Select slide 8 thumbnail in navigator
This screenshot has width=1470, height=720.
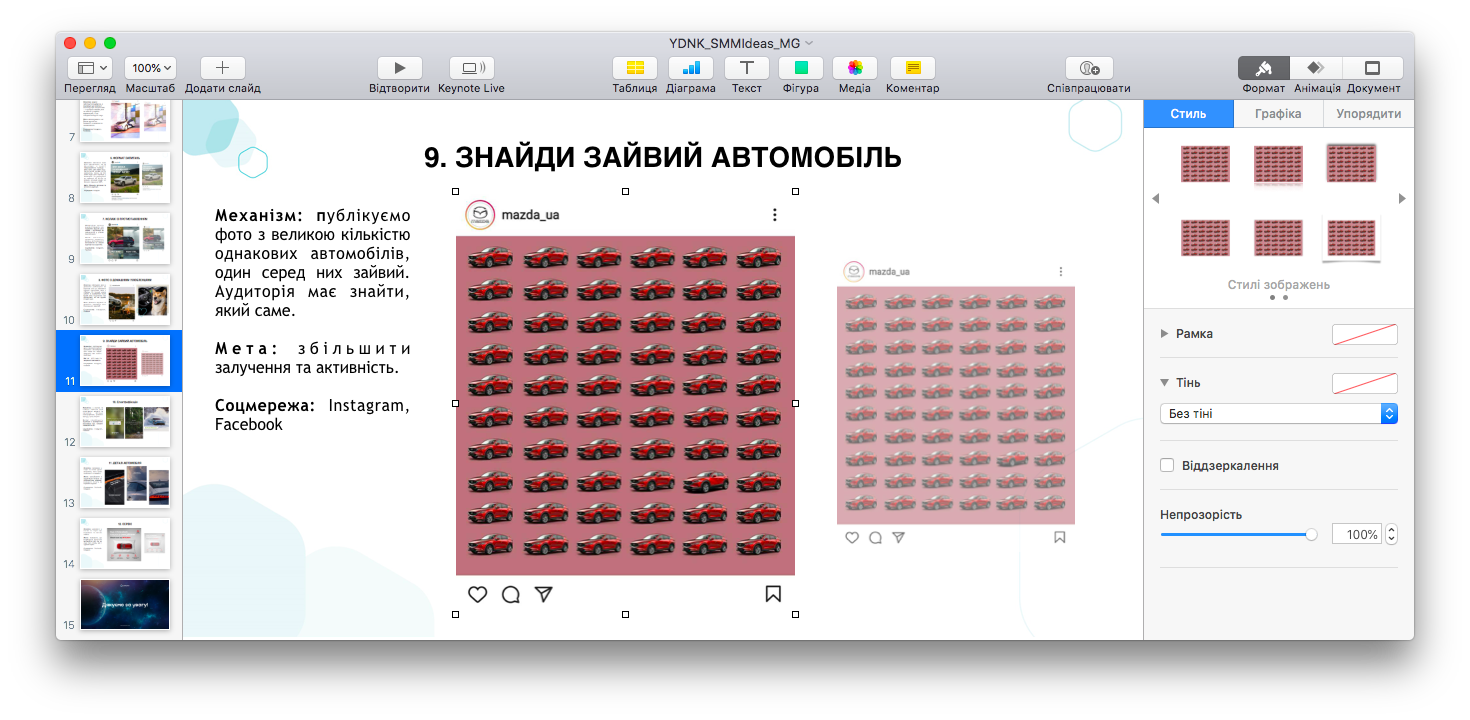(125, 177)
